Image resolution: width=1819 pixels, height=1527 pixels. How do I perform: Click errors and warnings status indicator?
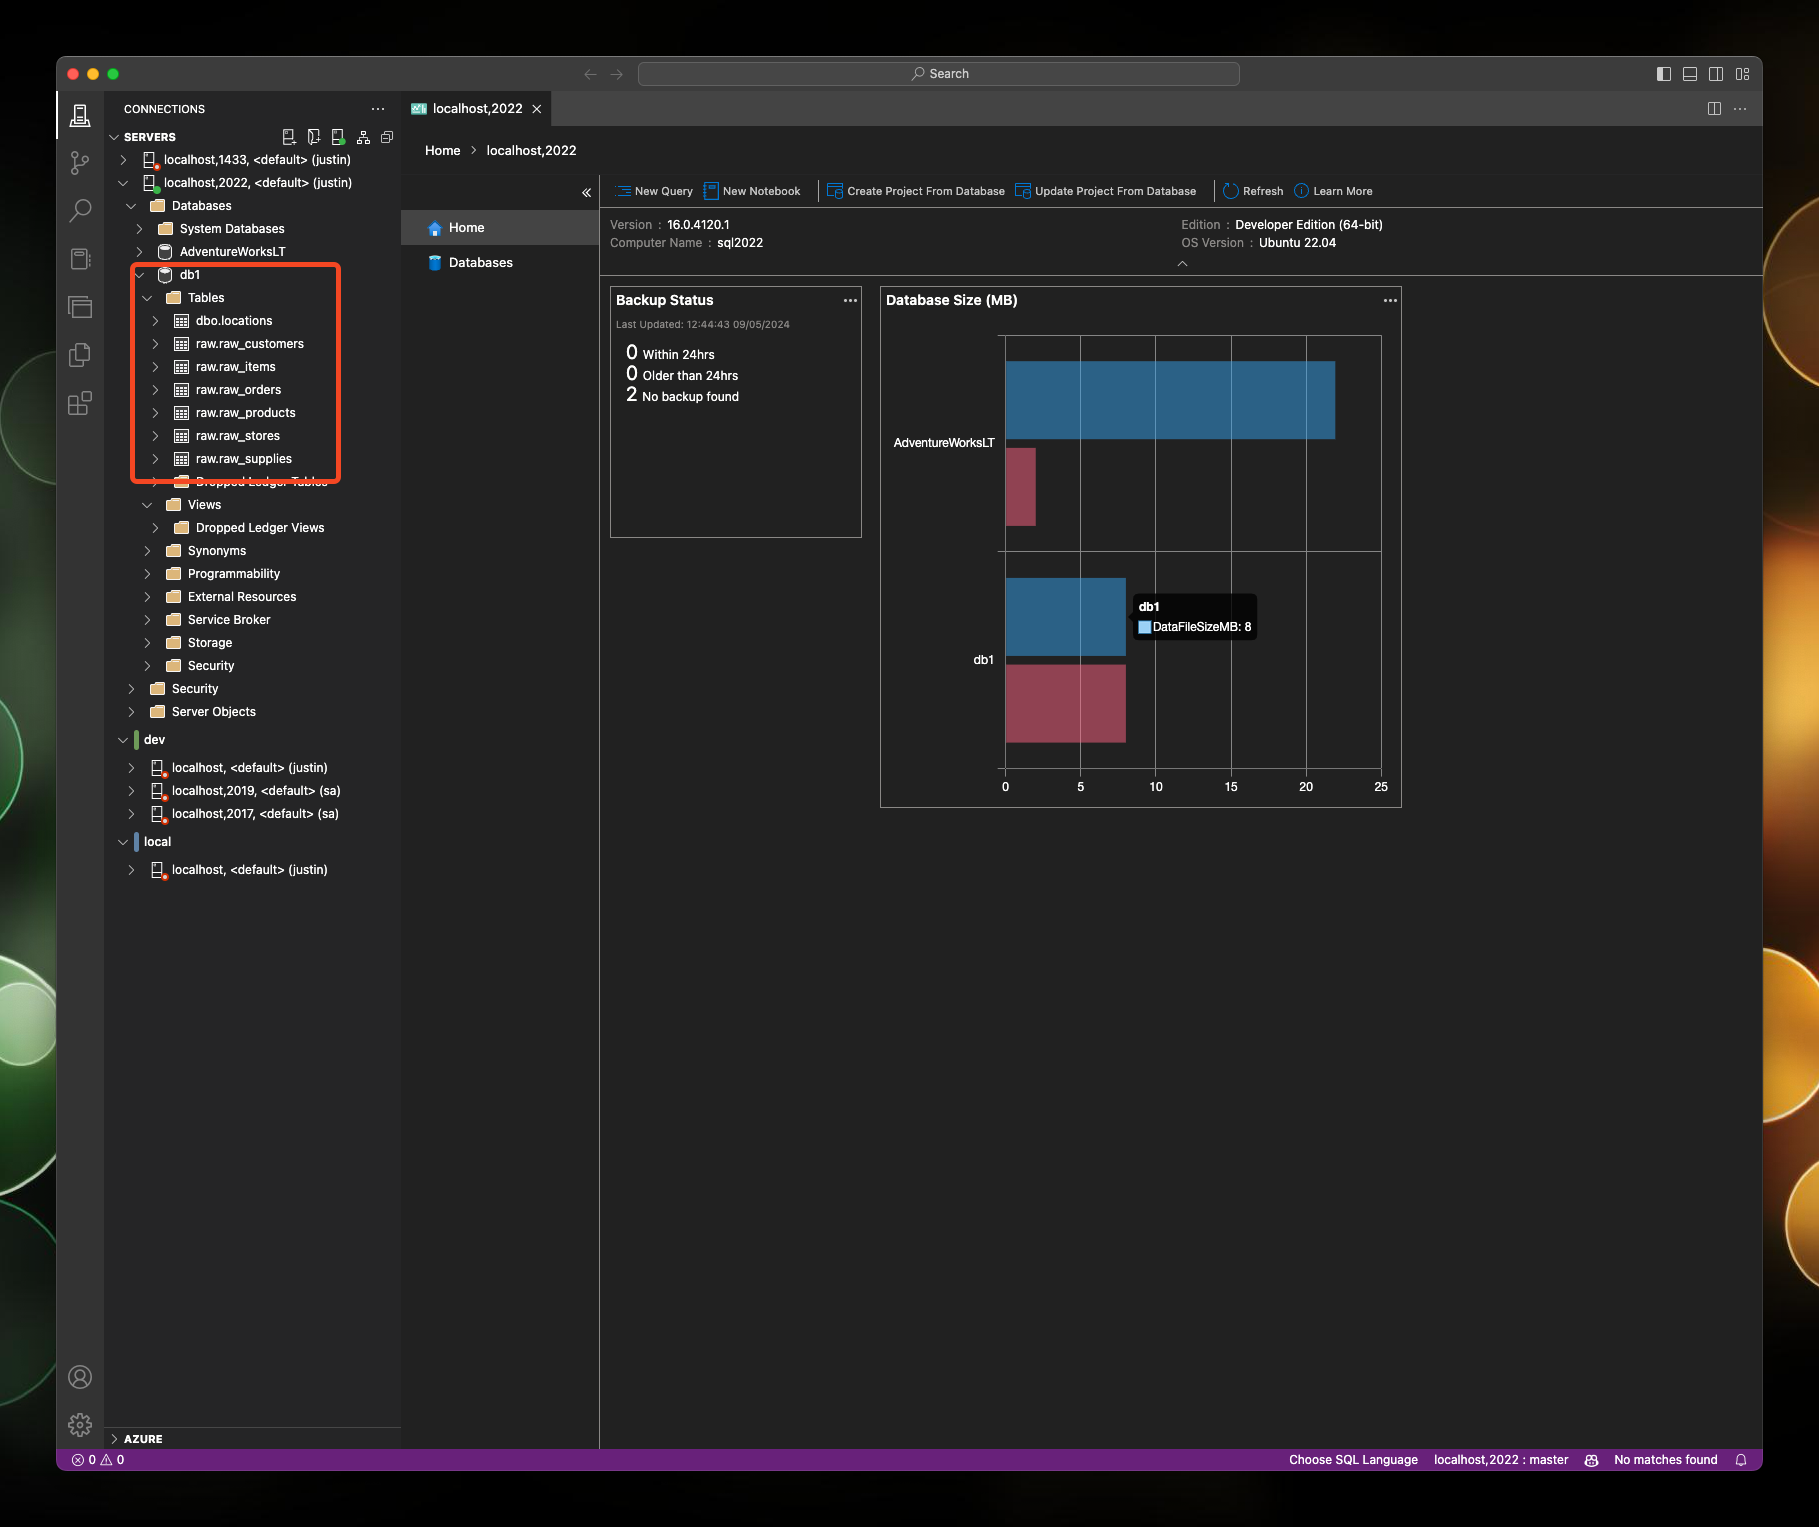click(x=98, y=1460)
